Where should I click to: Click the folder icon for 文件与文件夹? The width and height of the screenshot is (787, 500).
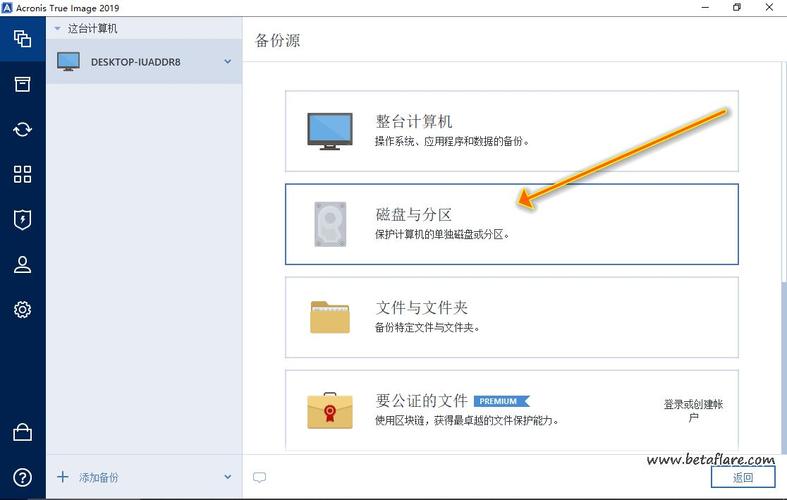click(x=330, y=317)
